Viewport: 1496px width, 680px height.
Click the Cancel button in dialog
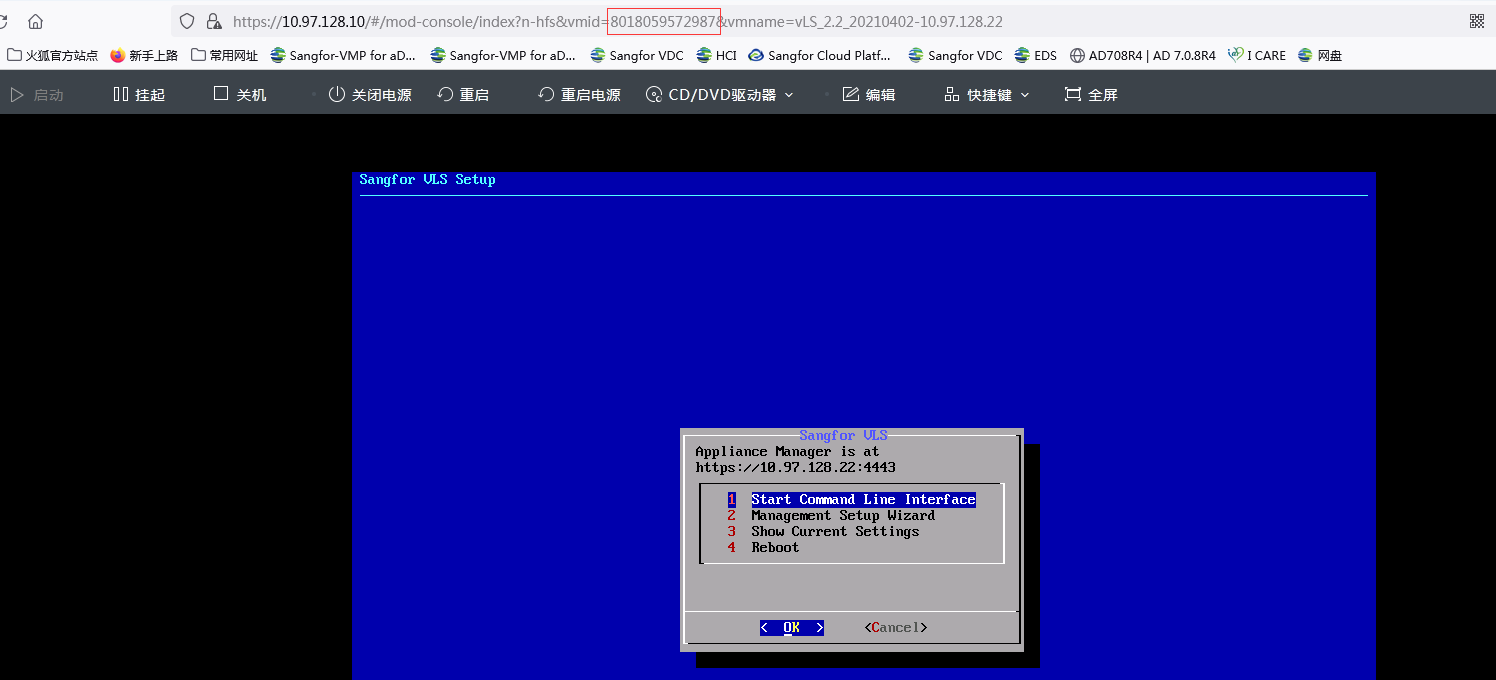tap(896, 627)
